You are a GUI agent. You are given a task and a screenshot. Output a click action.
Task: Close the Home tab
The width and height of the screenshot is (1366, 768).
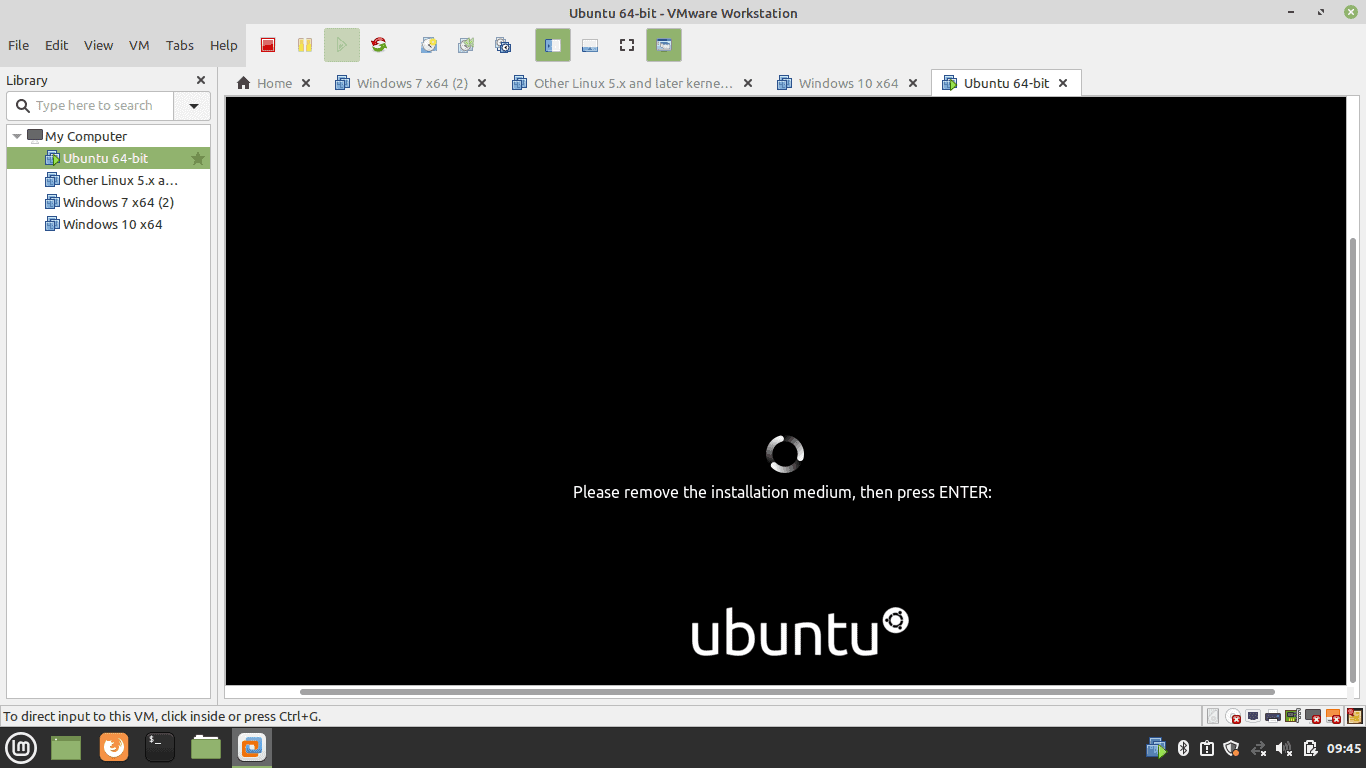pos(306,83)
